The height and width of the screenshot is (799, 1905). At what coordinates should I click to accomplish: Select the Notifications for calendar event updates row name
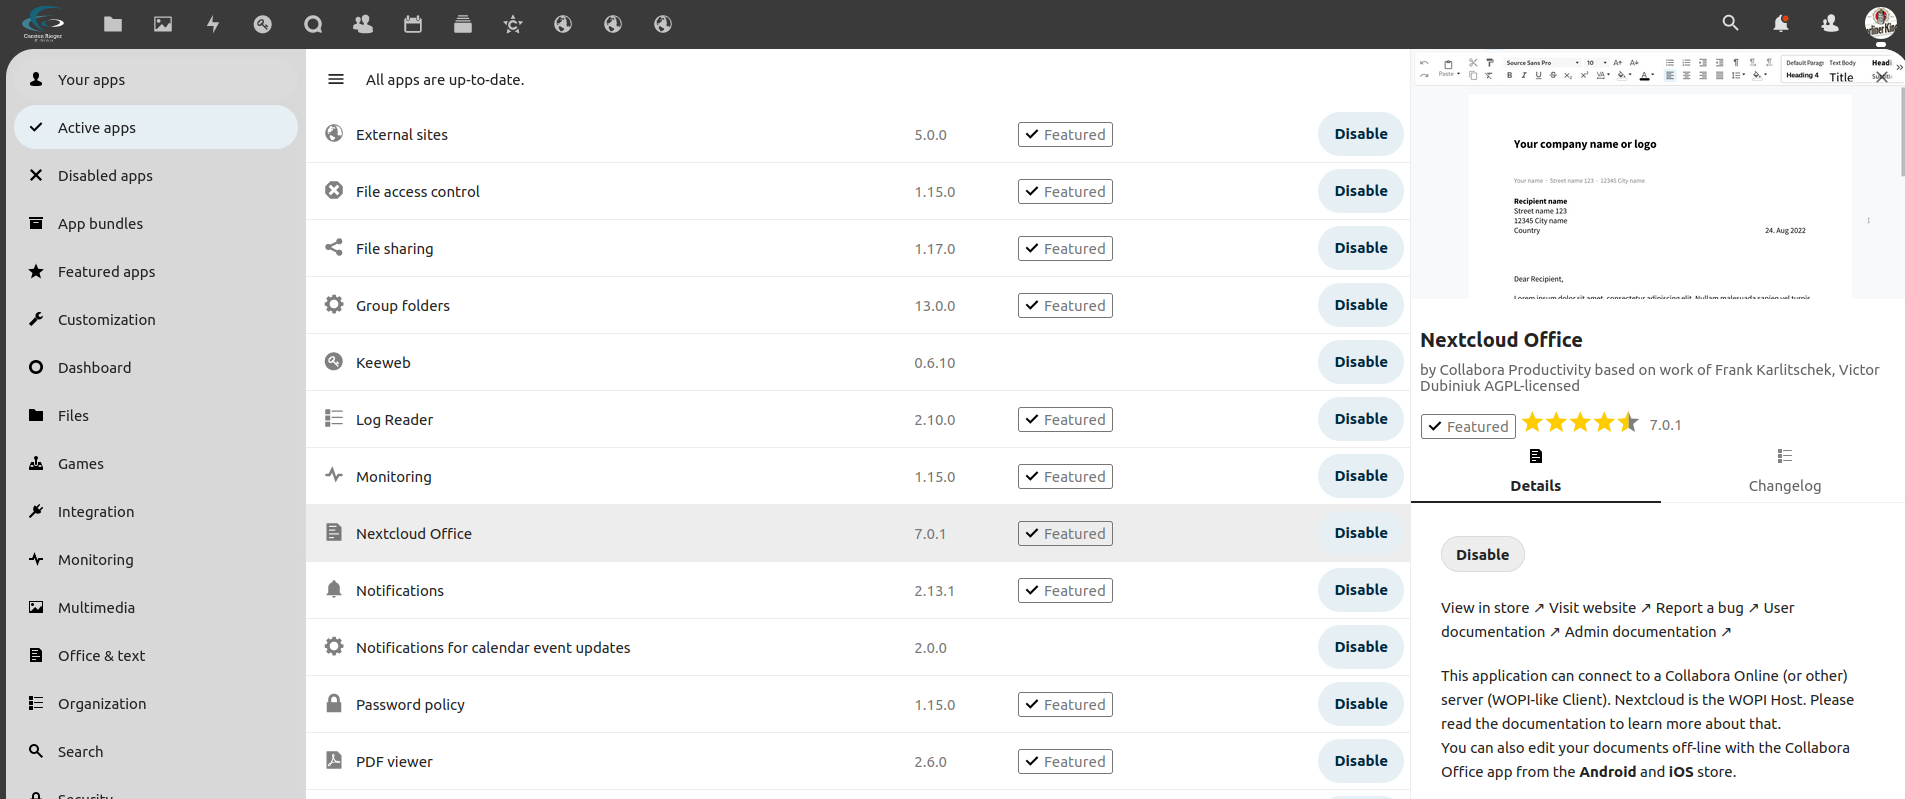[x=493, y=648]
